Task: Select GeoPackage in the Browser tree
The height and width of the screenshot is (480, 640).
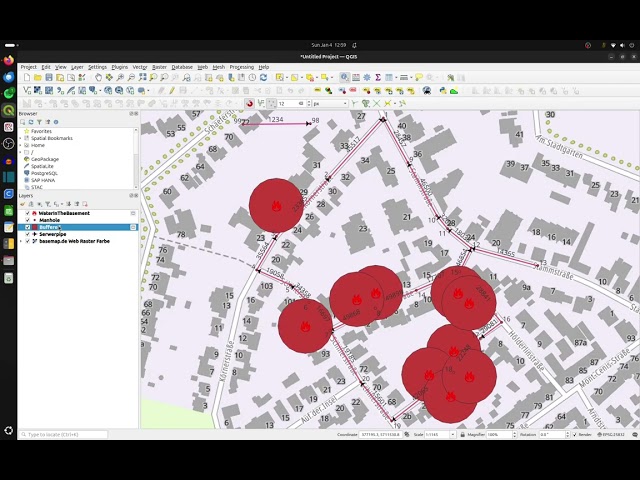Action: point(45,159)
